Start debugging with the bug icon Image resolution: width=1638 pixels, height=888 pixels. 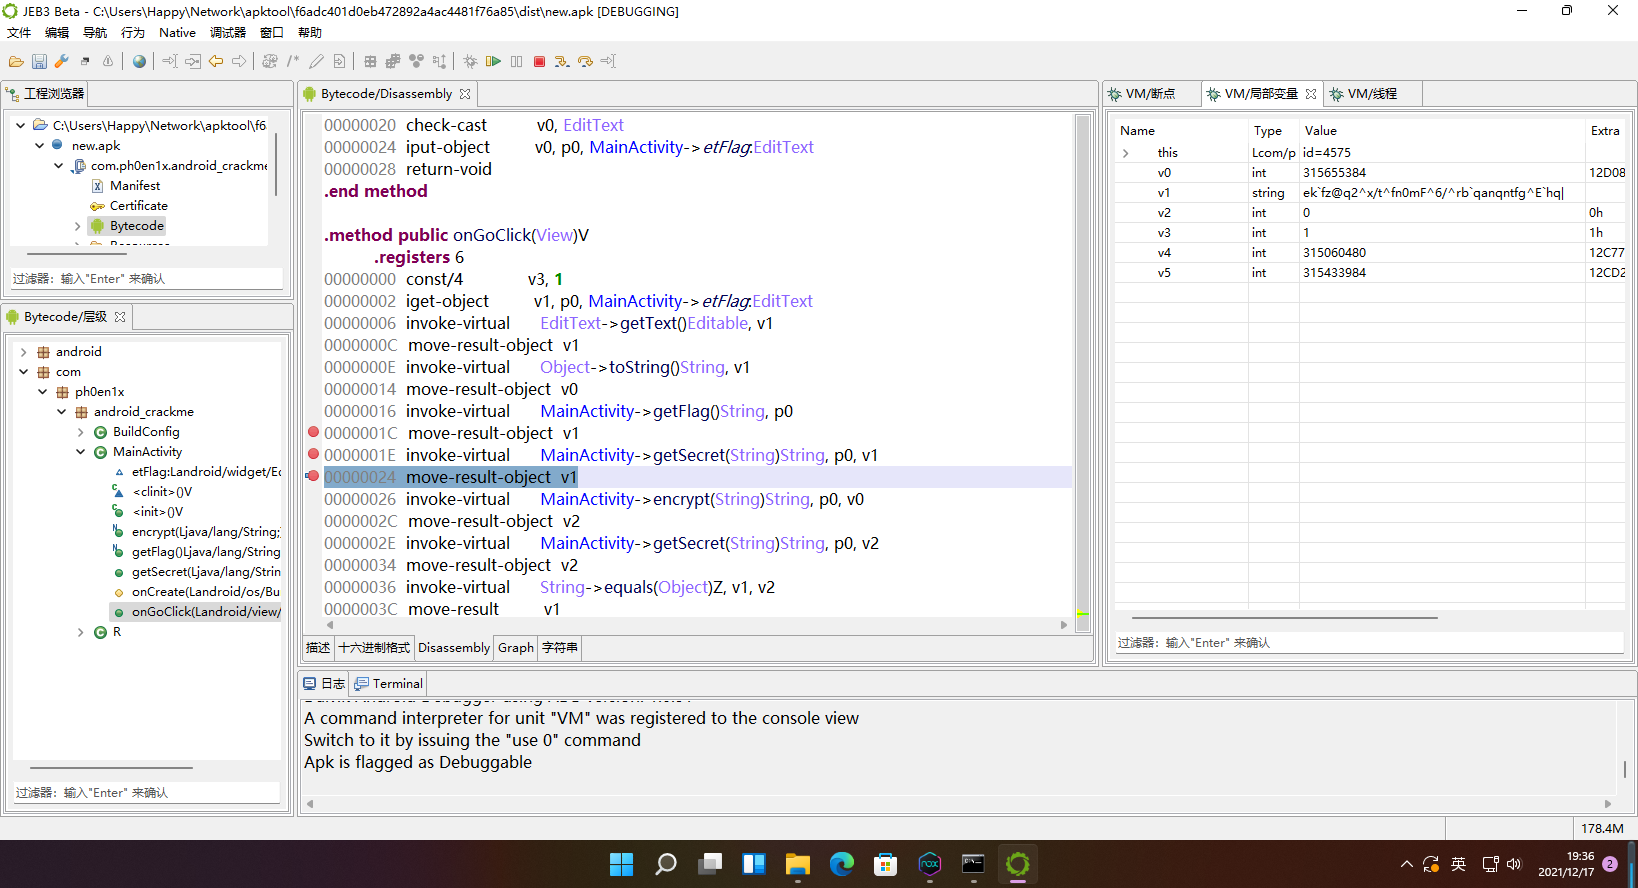click(x=470, y=61)
